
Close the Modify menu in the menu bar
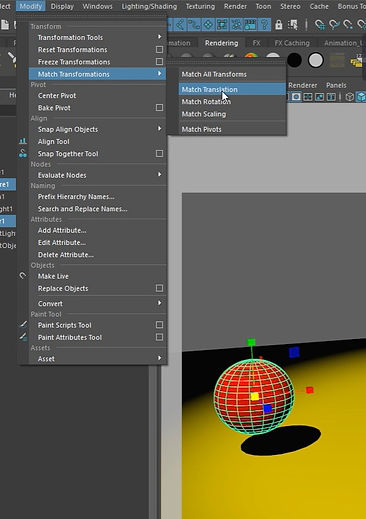click(x=31, y=6)
